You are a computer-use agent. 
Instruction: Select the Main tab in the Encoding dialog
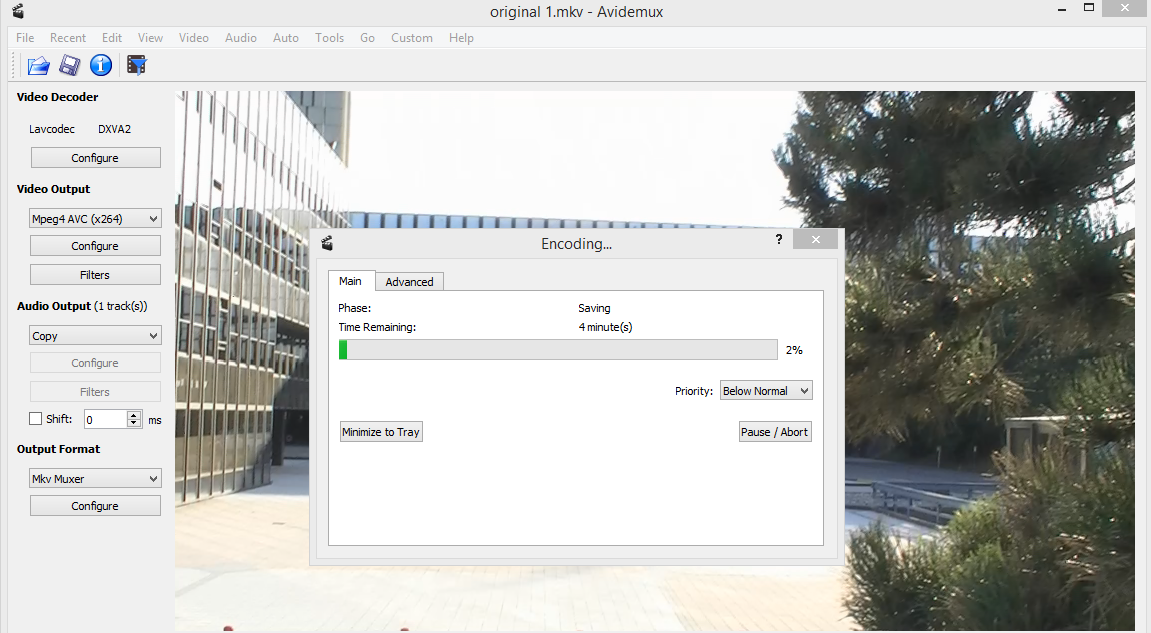point(350,281)
